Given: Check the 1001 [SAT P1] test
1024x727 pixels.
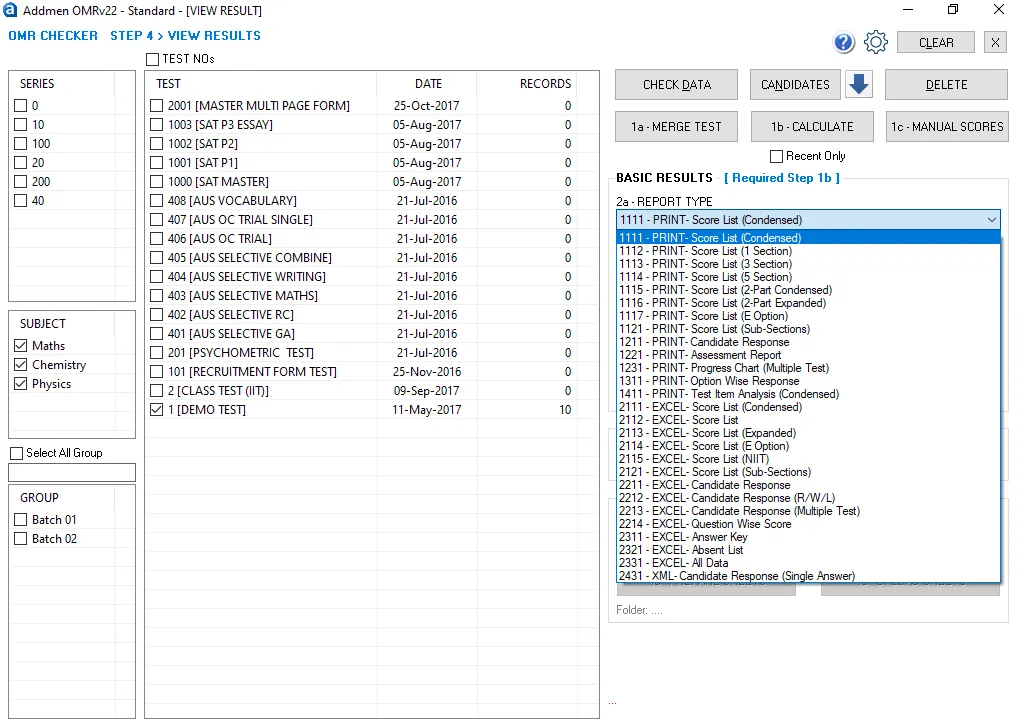Looking at the screenshot, I should (157, 163).
